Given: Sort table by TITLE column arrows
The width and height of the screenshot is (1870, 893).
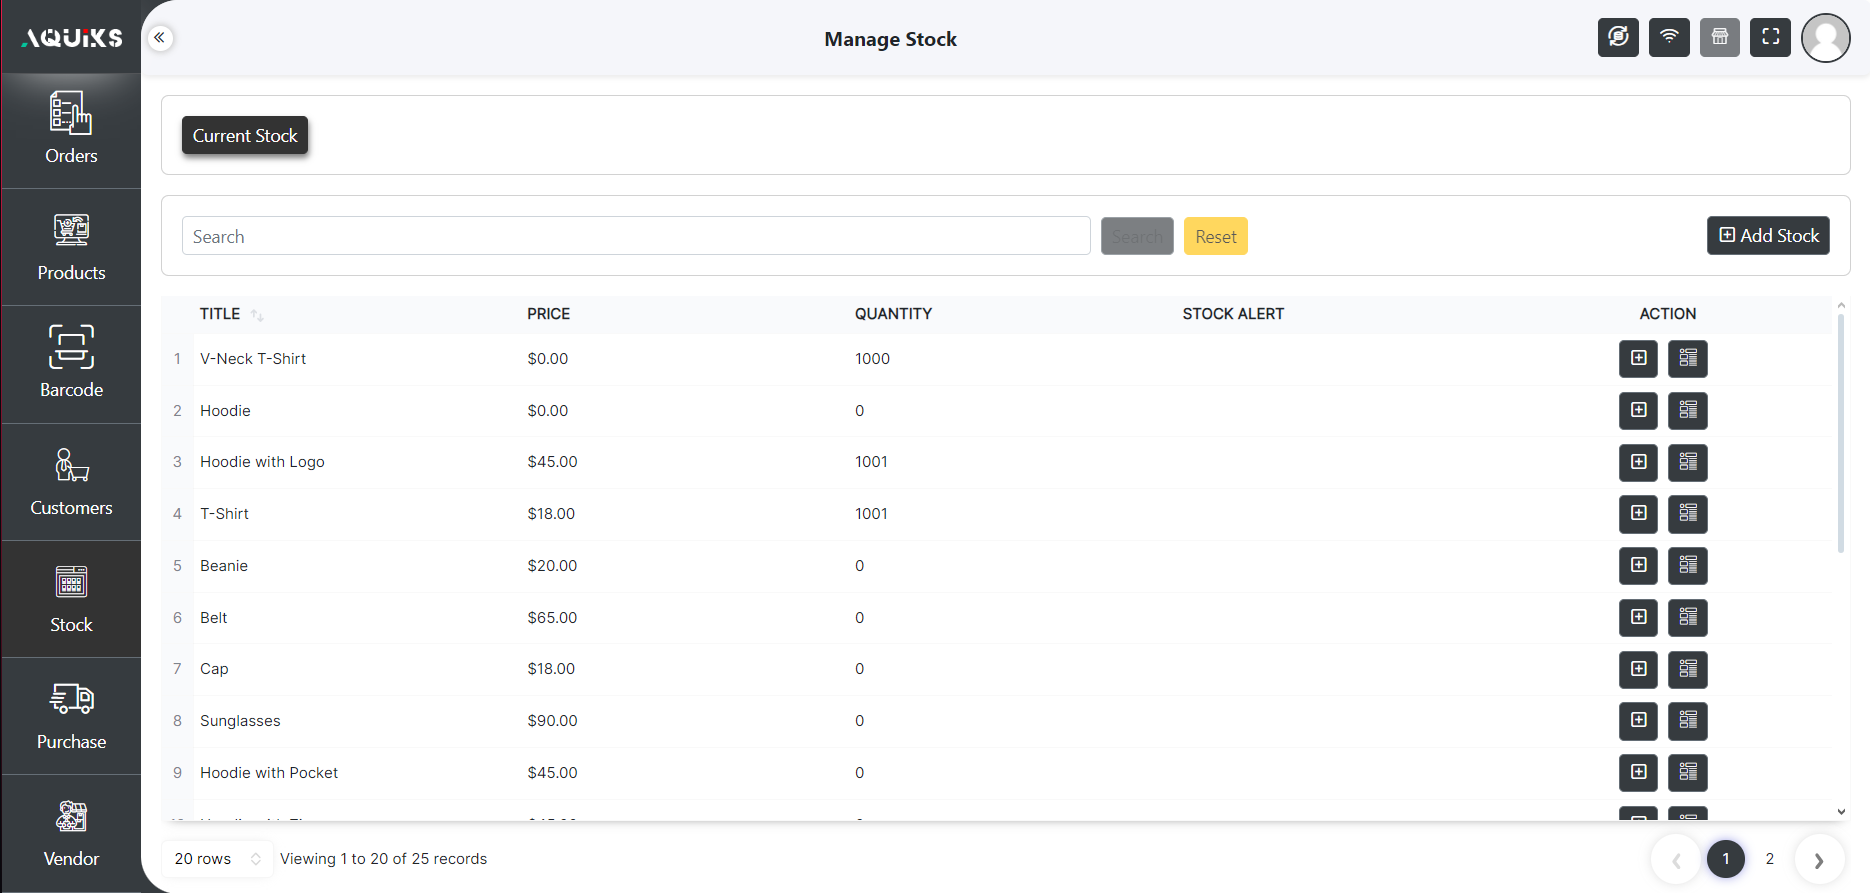Looking at the screenshot, I should click(x=257, y=315).
